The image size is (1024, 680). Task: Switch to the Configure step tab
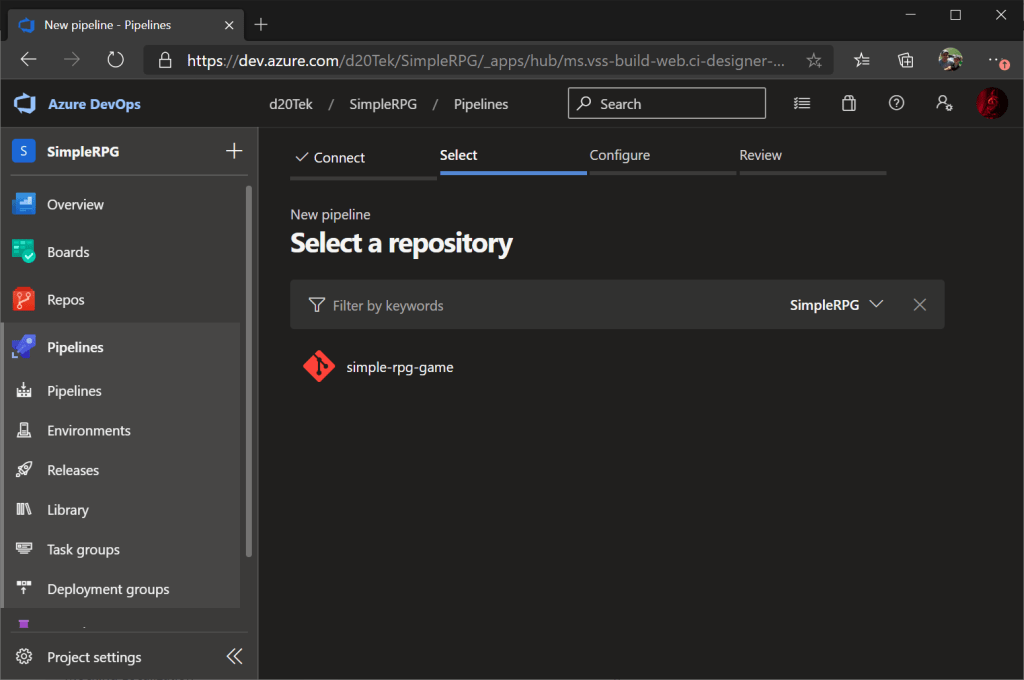[620, 156]
